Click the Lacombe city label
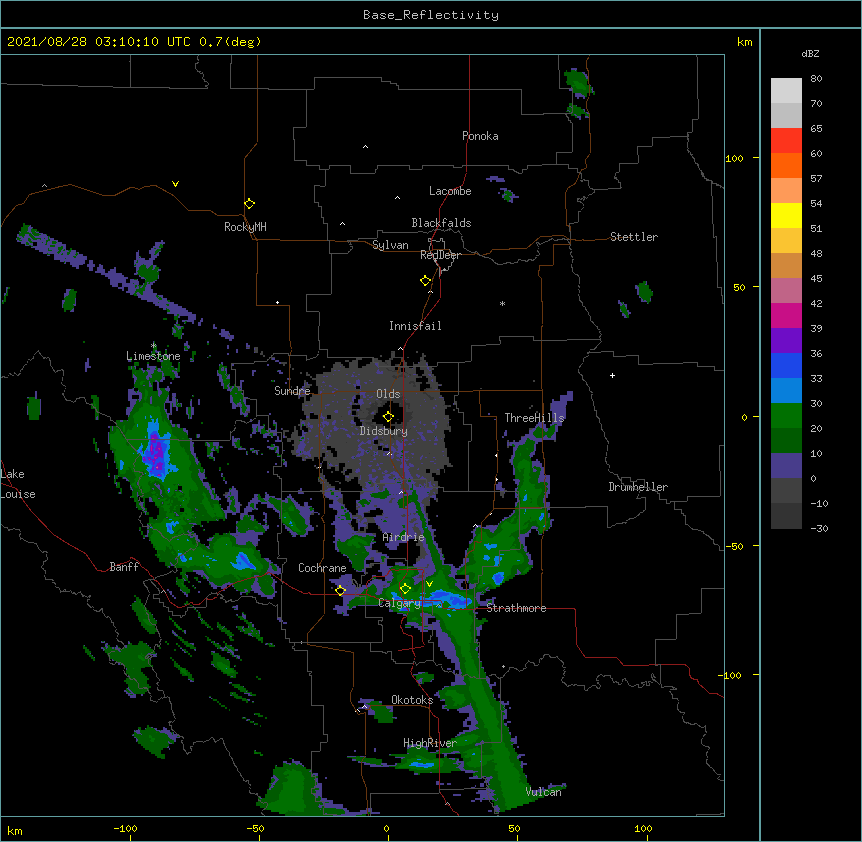The image size is (862, 842). pyautogui.click(x=450, y=191)
